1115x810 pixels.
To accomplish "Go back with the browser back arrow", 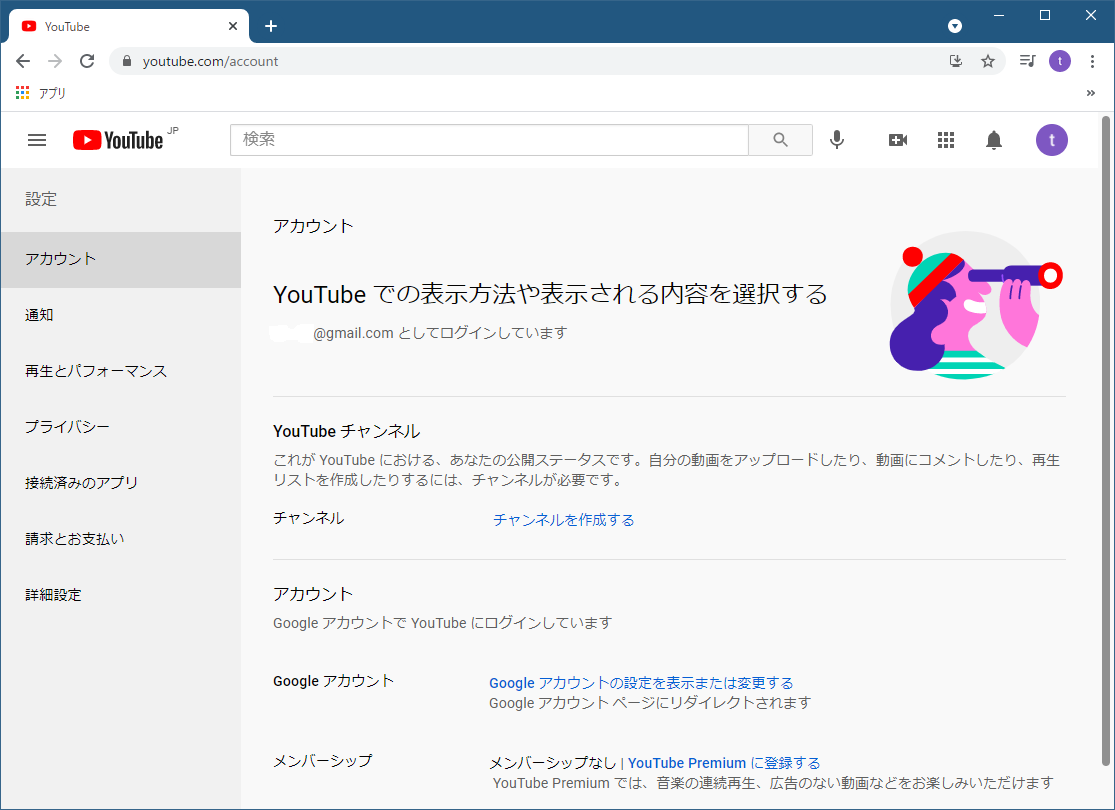I will coord(23,61).
